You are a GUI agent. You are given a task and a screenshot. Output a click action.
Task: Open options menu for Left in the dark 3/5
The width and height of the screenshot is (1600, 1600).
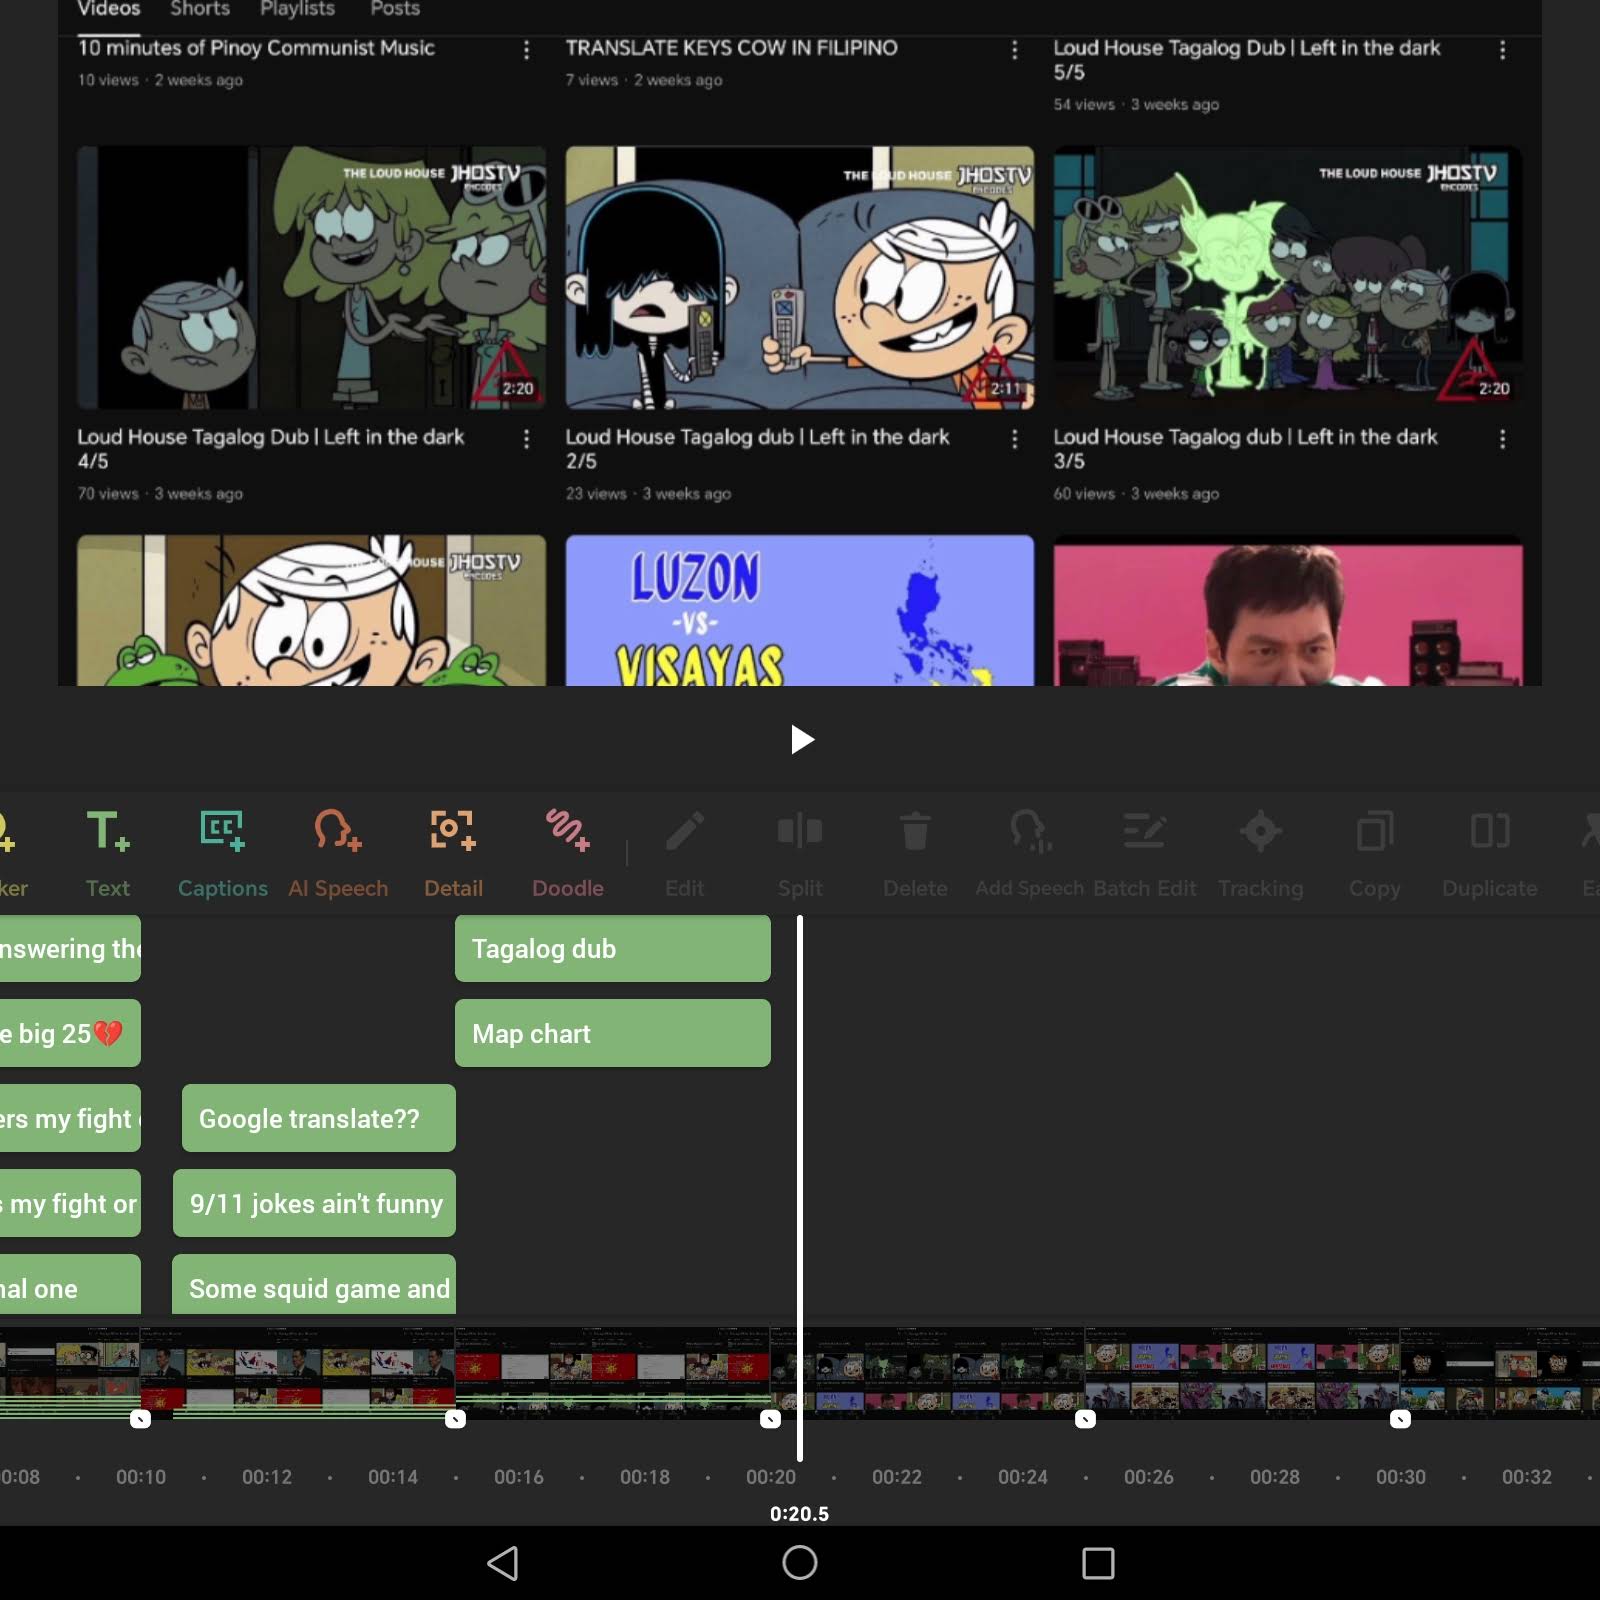[x=1502, y=439]
